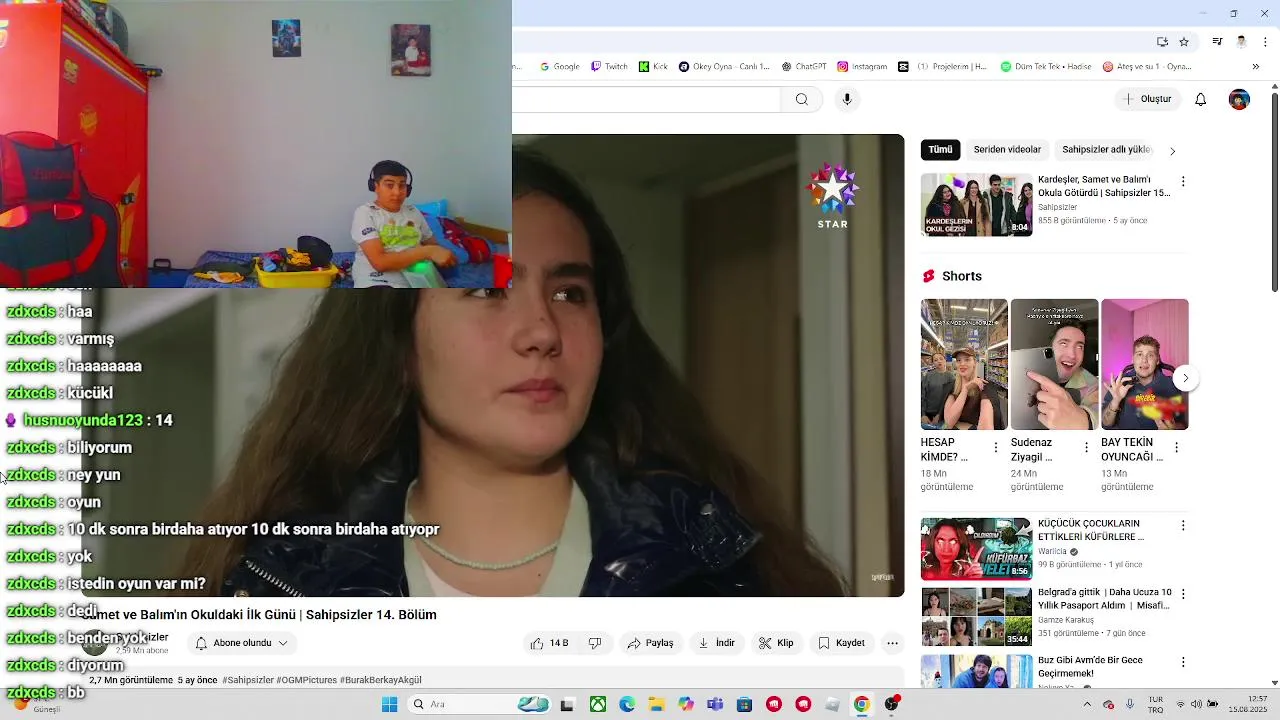
Task: Open the Projelerim bookmark
Action: pos(943,67)
